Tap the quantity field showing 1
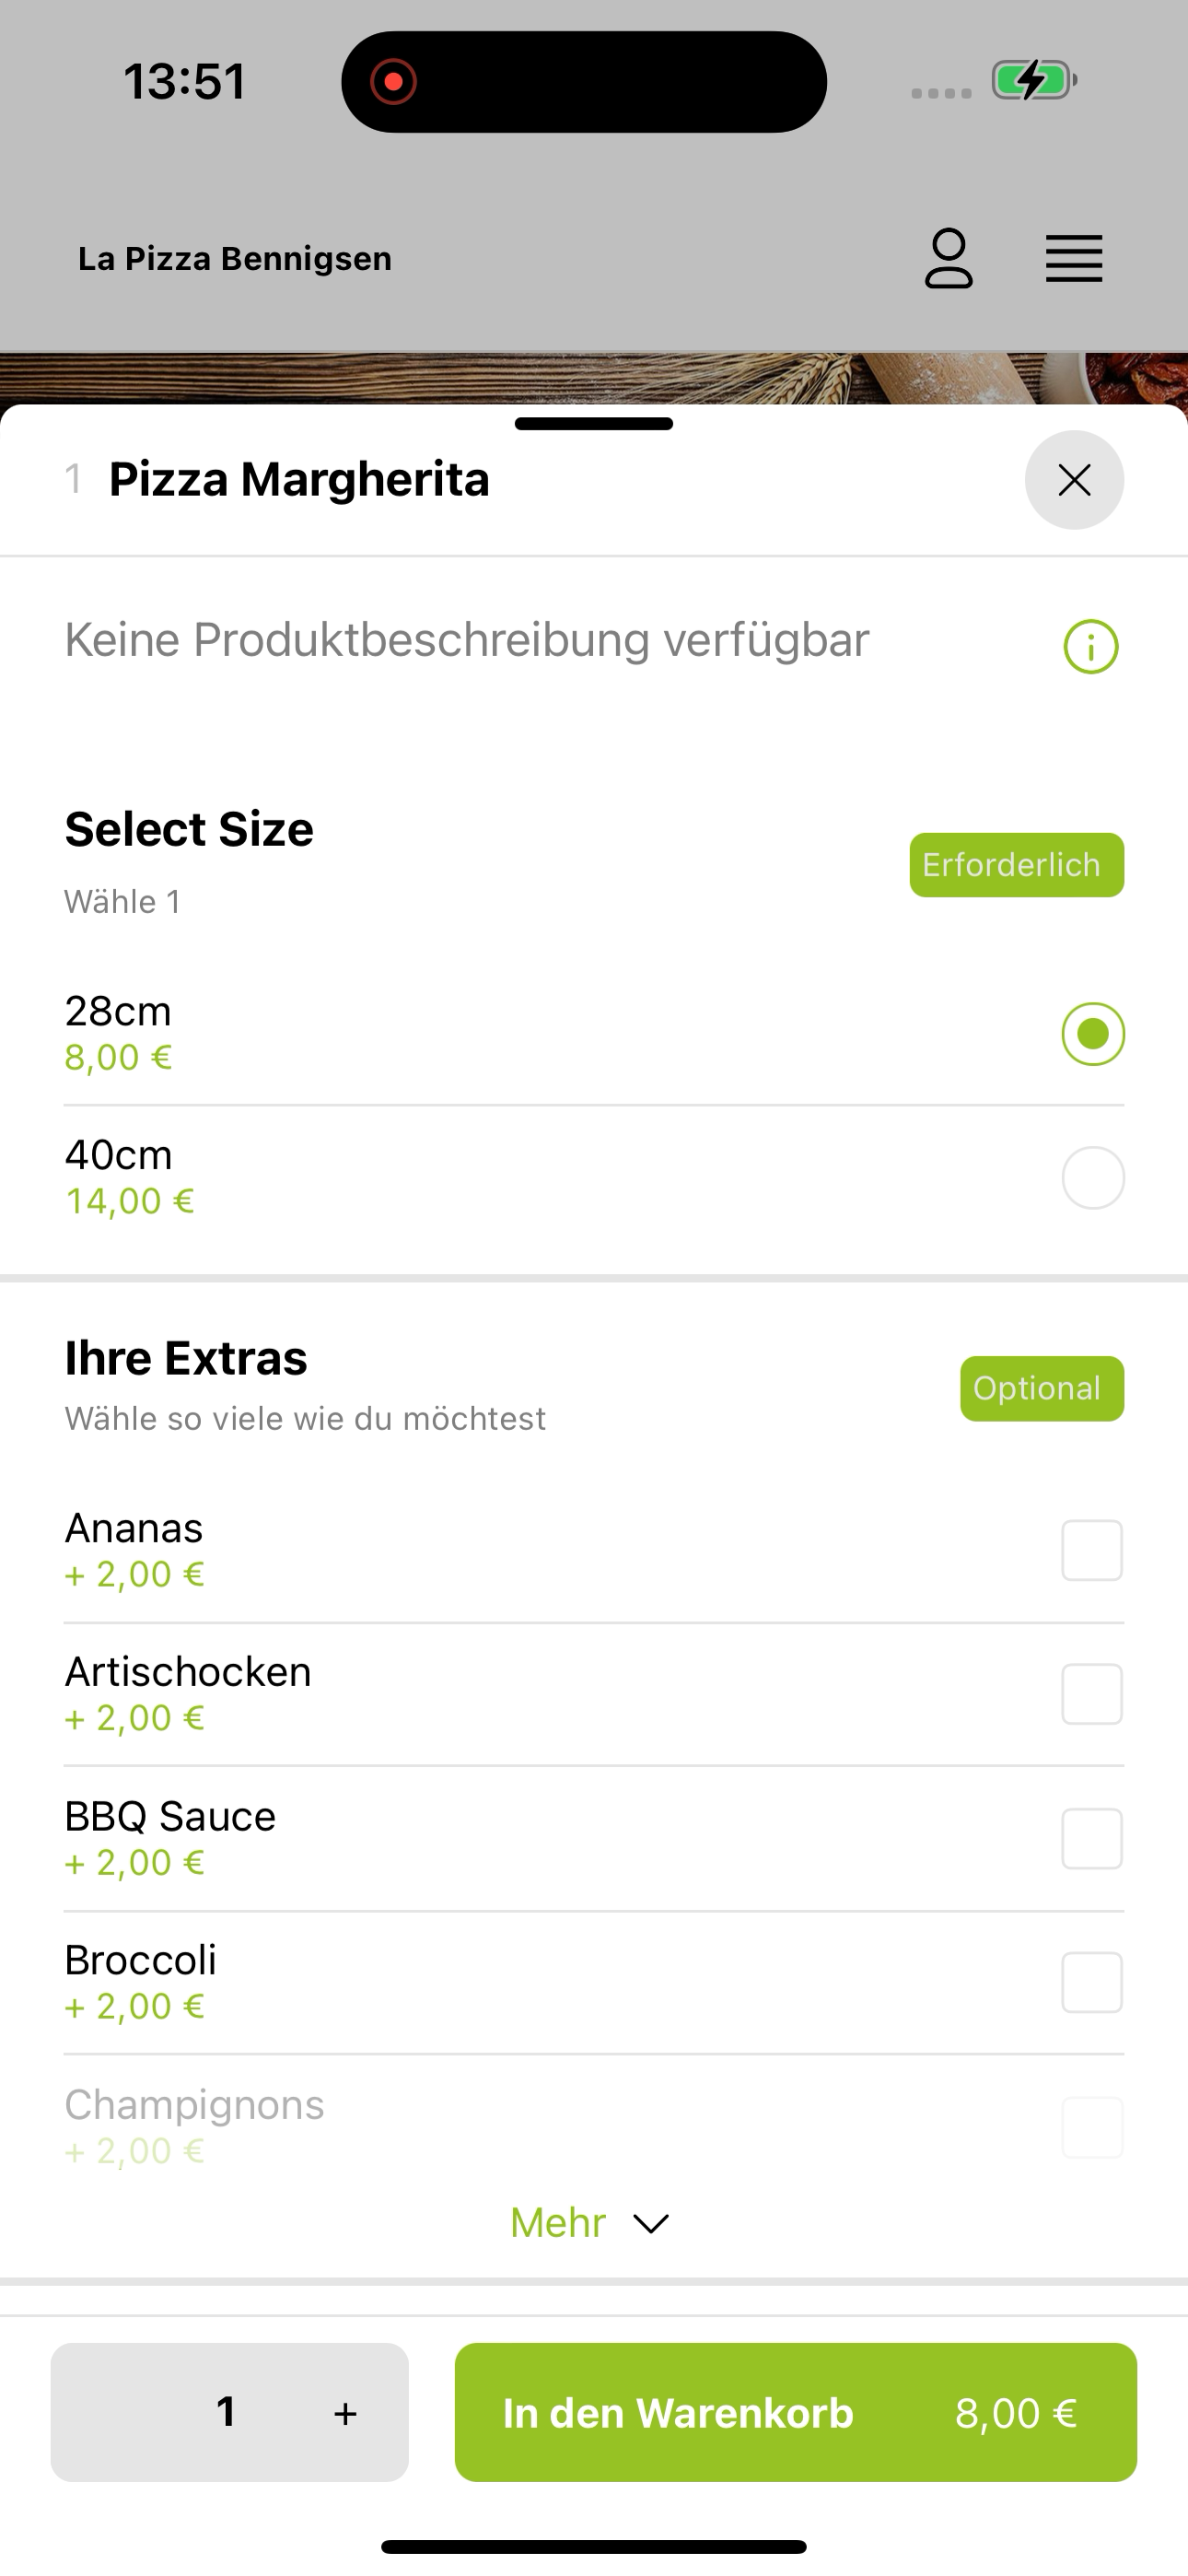This screenshot has width=1188, height=2576. pyautogui.click(x=227, y=2412)
